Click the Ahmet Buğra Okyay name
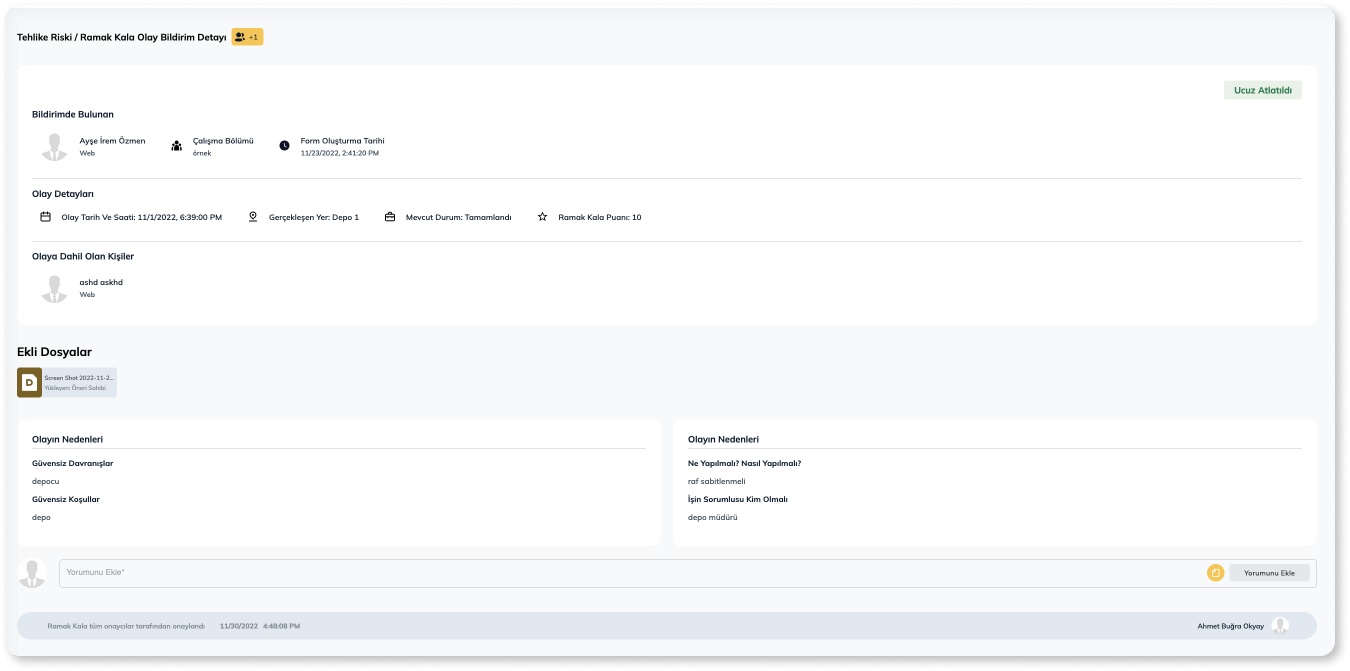The width and height of the screenshot is (1350, 671). pyautogui.click(x=1230, y=626)
